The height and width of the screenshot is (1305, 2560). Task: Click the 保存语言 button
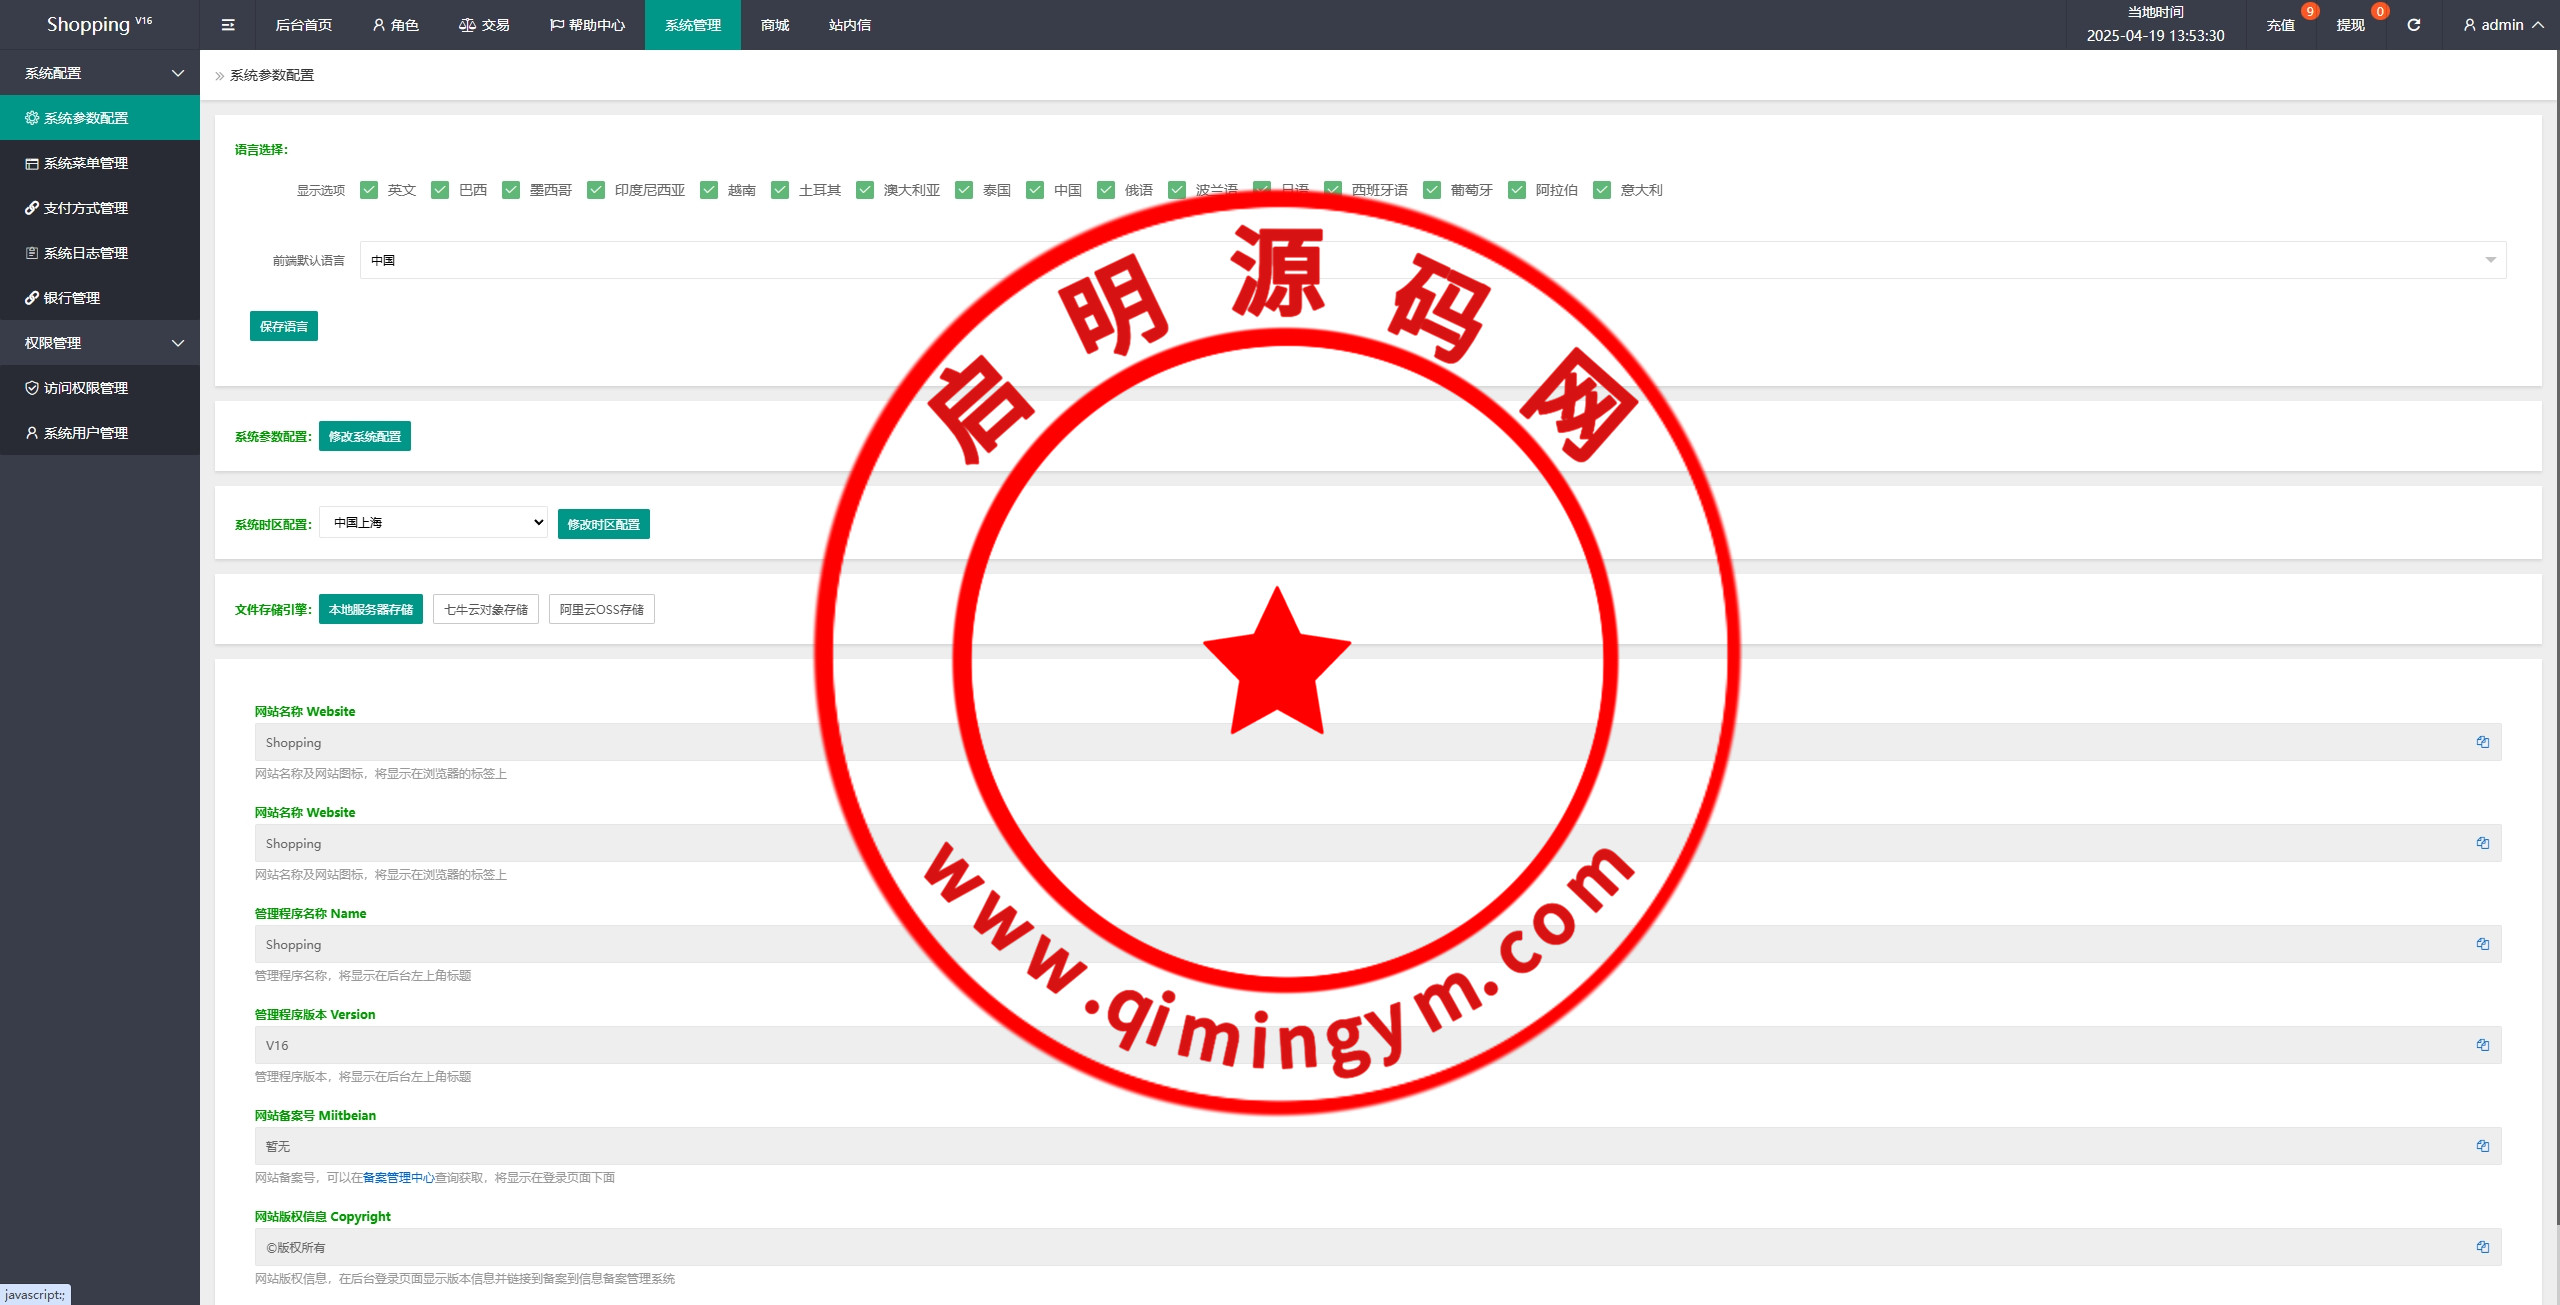pyautogui.click(x=284, y=327)
